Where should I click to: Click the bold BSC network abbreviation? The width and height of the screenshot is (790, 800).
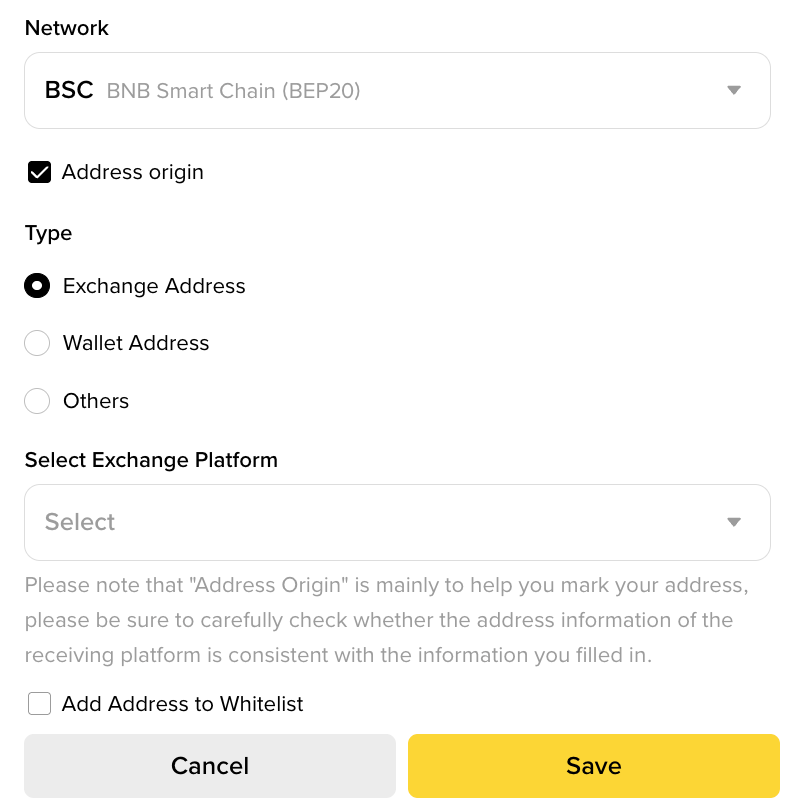[69, 91]
